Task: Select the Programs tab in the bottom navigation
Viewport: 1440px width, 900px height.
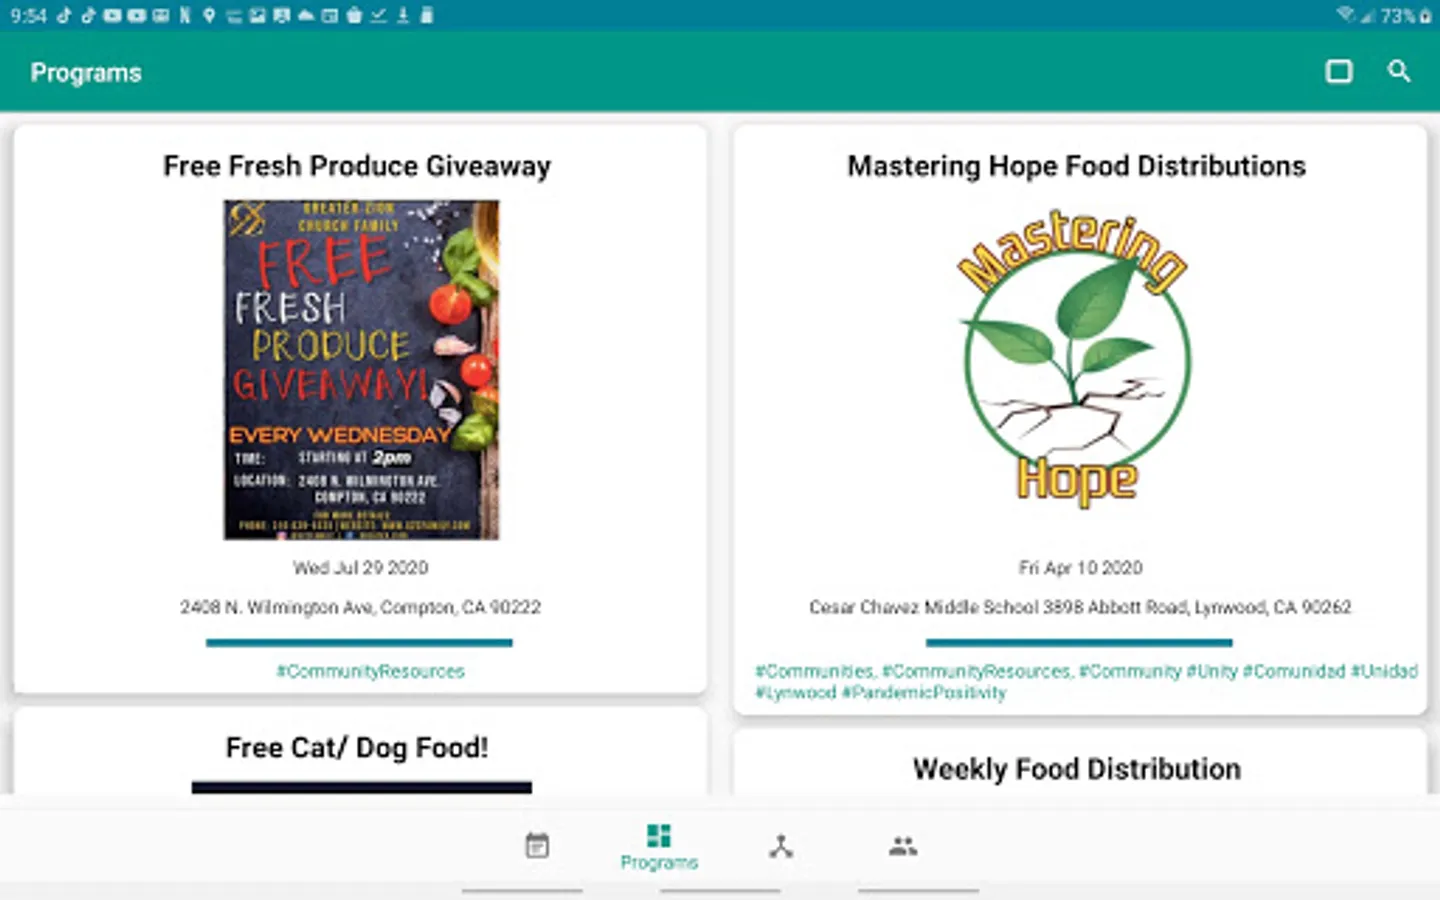Action: click(659, 847)
